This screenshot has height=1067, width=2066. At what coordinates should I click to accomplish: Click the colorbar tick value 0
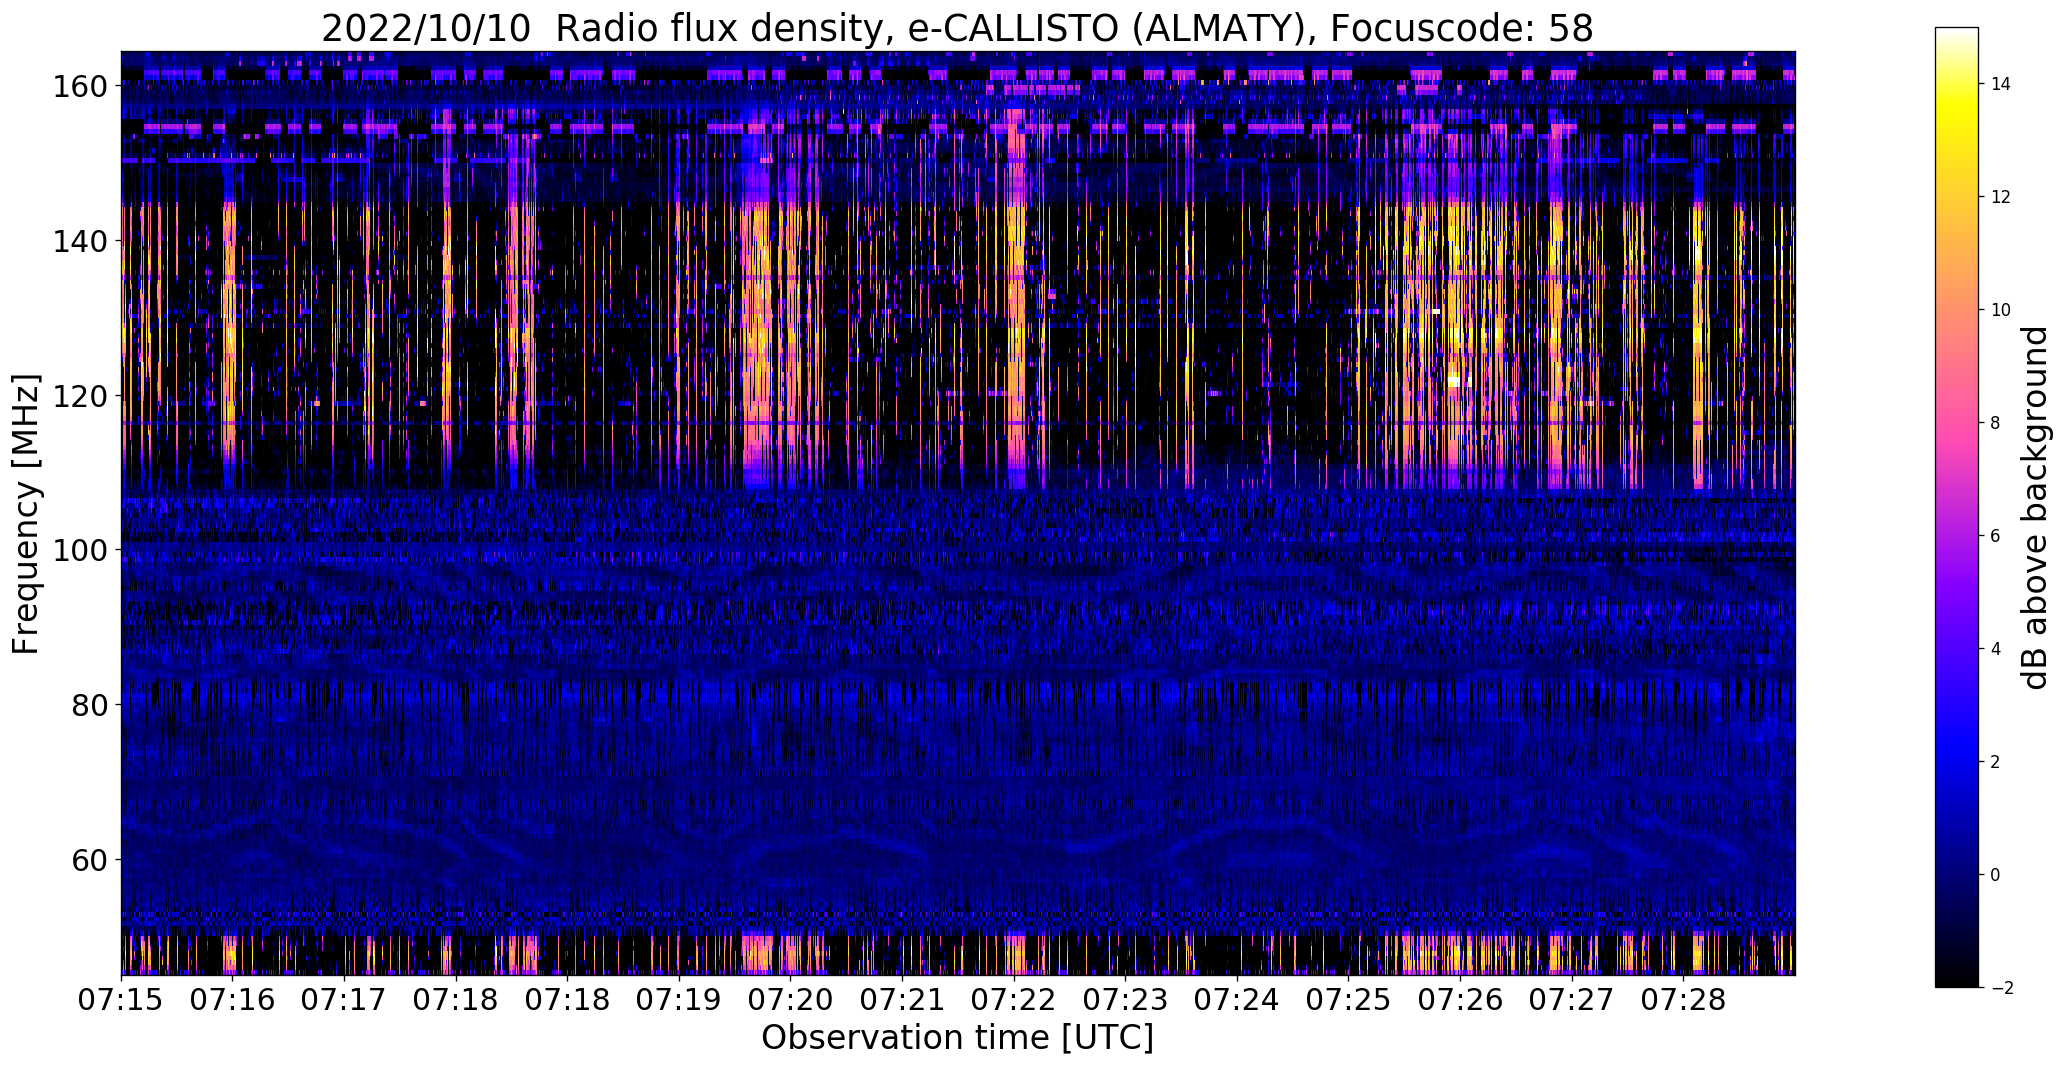coord(1996,875)
